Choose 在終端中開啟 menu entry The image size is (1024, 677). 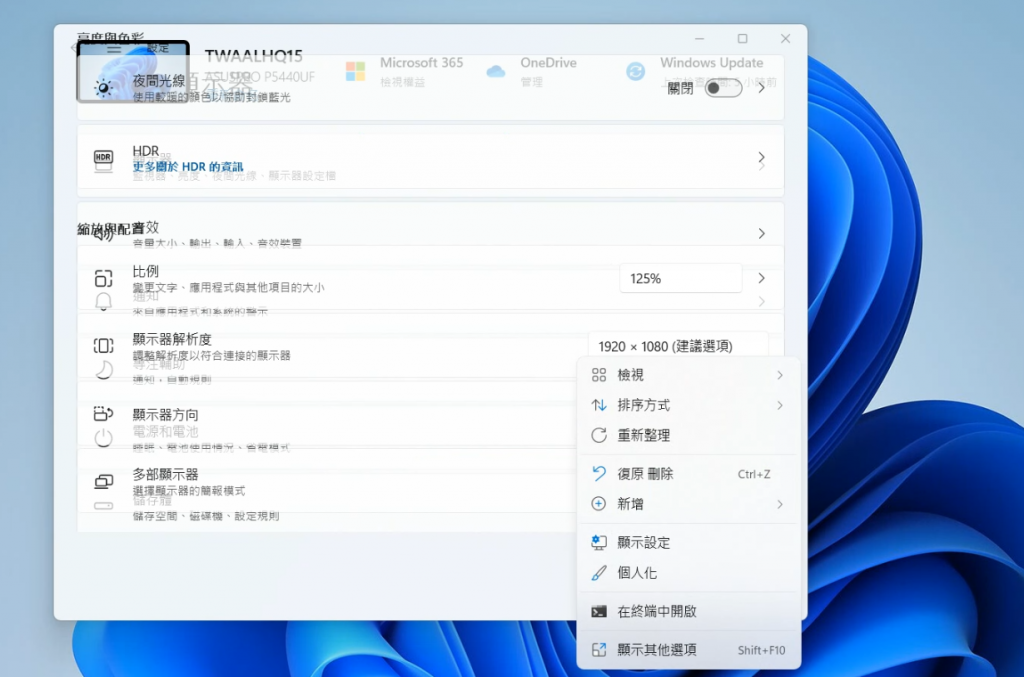(x=688, y=612)
